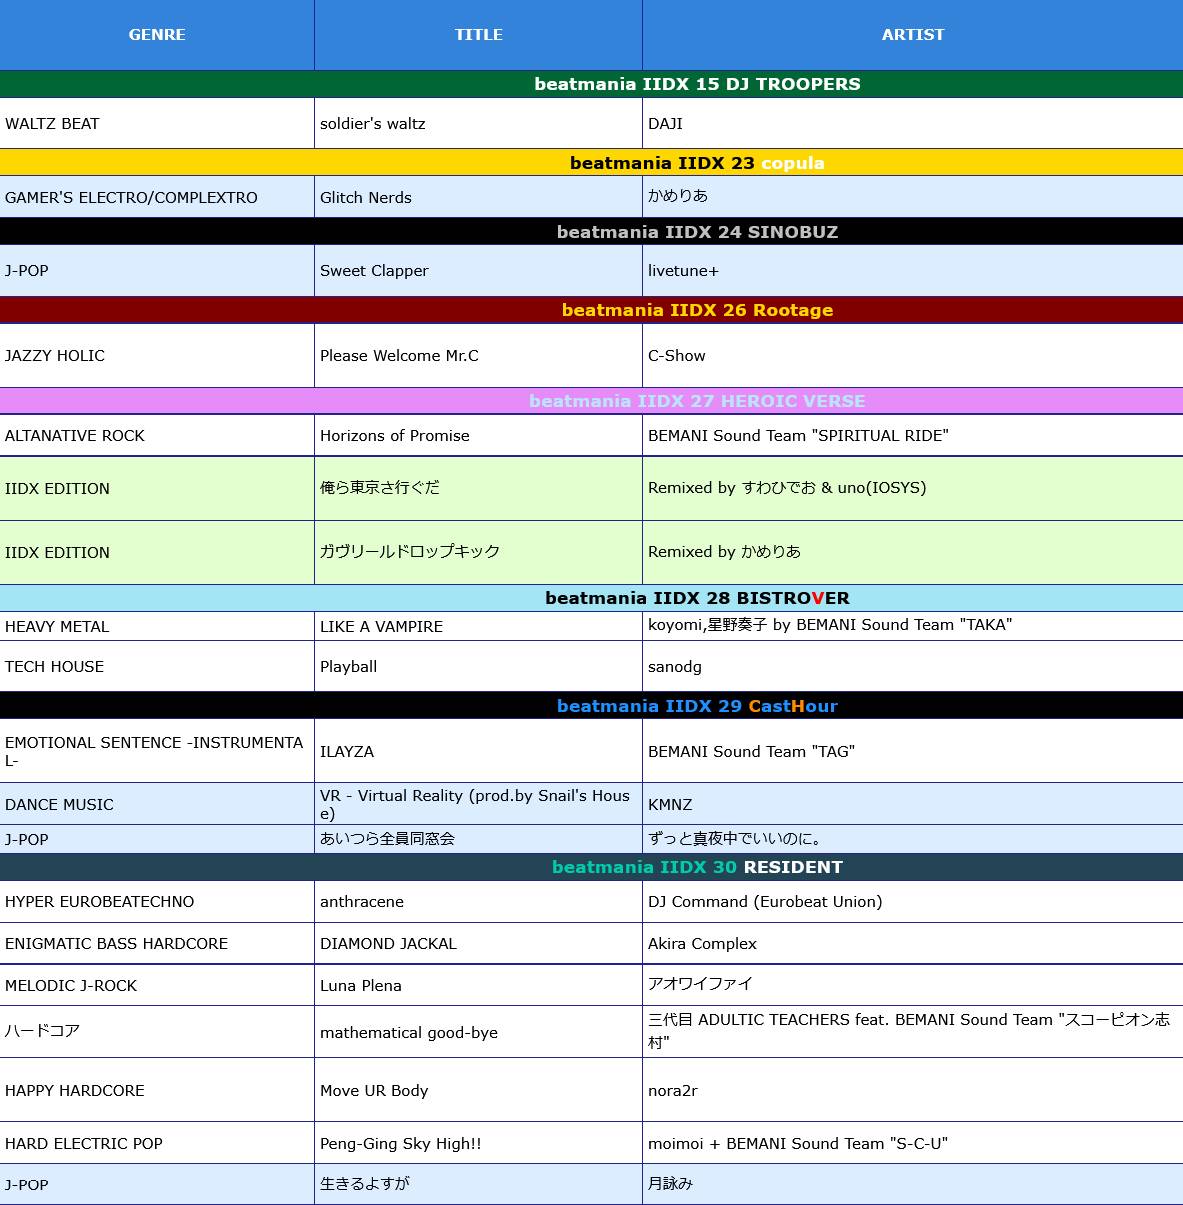The height and width of the screenshot is (1205, 1183).
Task: Click the title ILAYZA
Action: click(x=347, y=752)
